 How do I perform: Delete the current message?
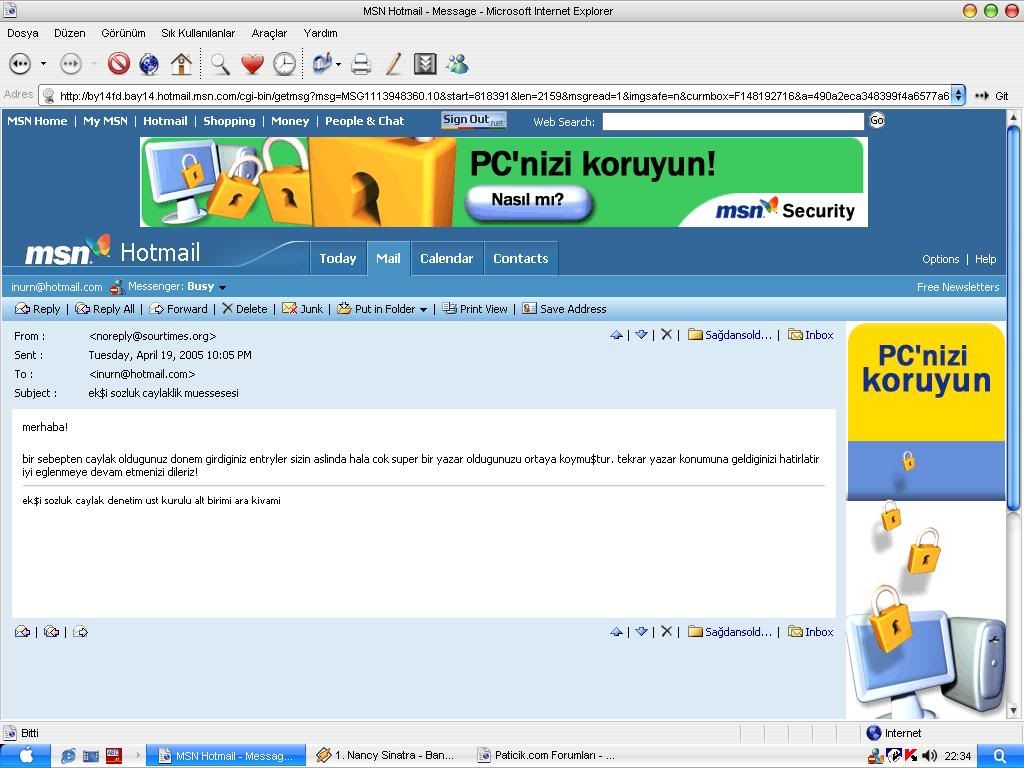pos(244,309)
